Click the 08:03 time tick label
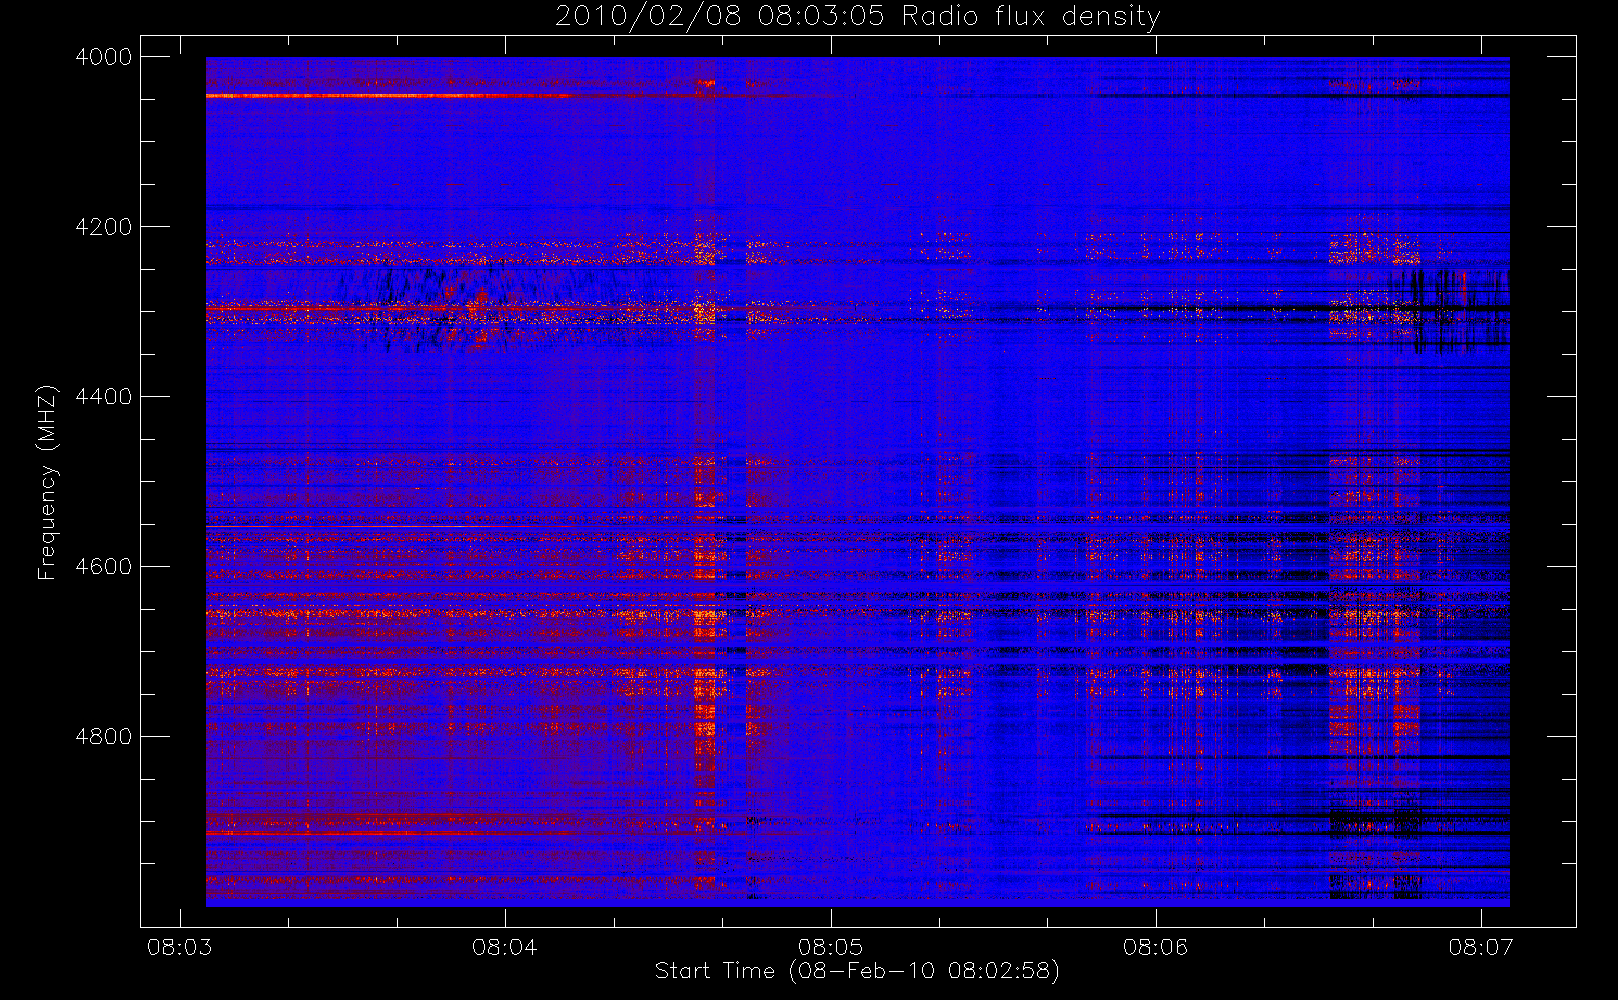This screenshot has height=1000, width=1618. click(179, 947)
